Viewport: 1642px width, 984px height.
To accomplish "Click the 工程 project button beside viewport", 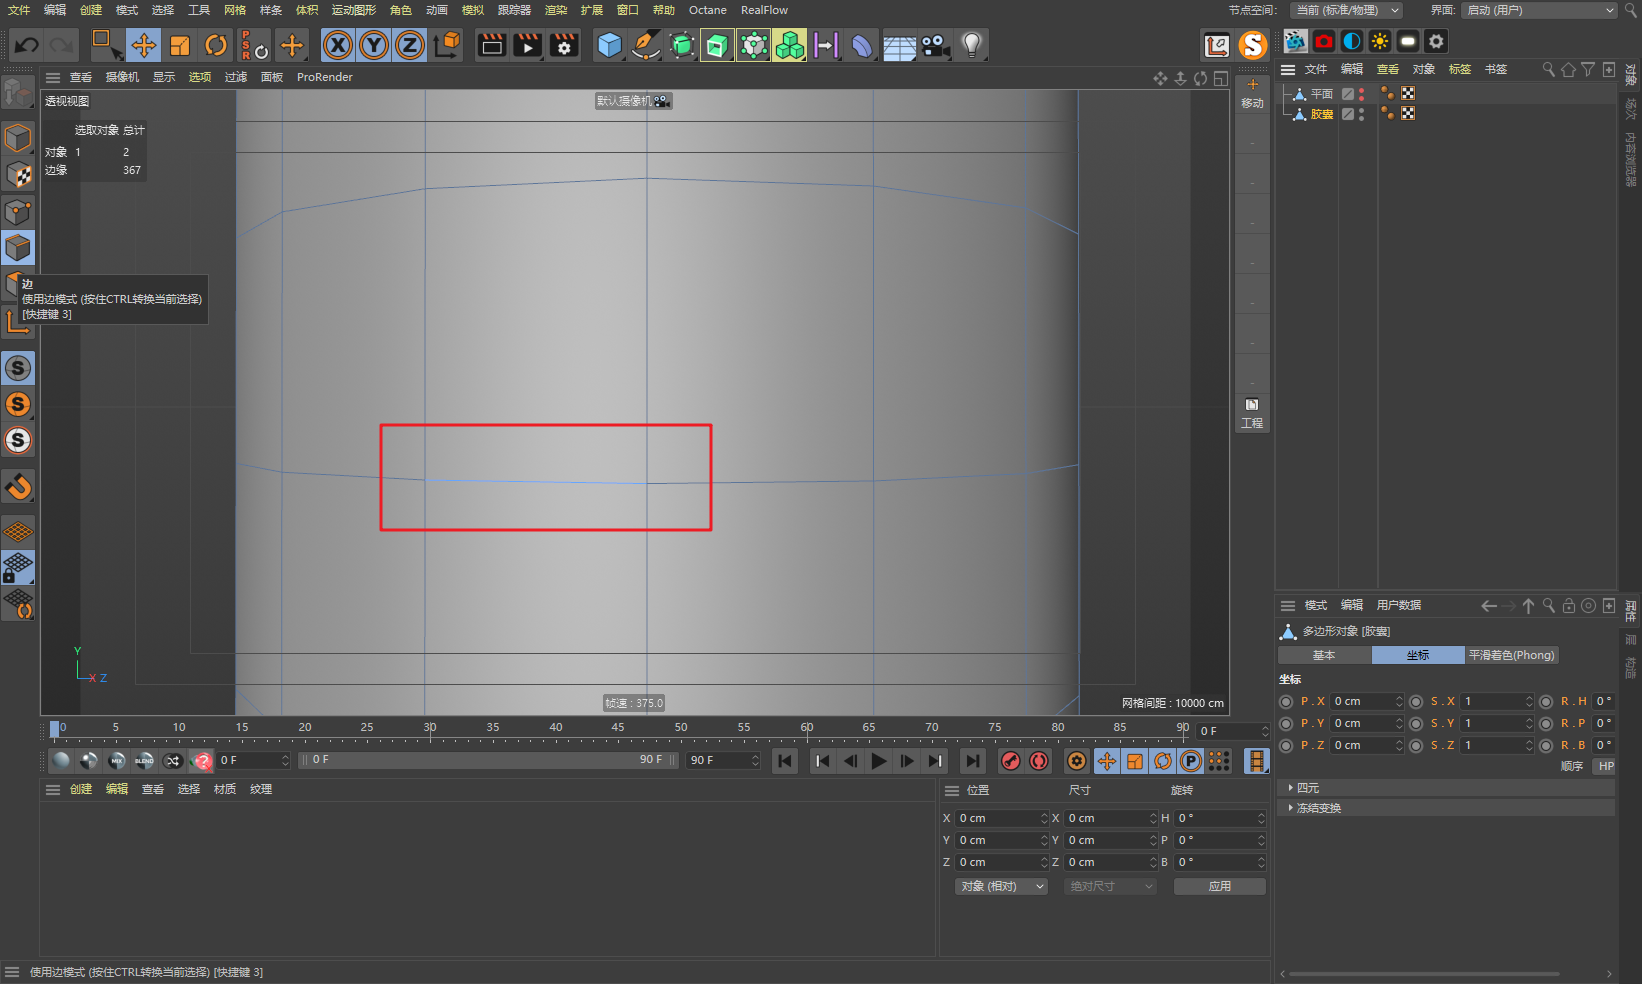I will pos(1252,414).
